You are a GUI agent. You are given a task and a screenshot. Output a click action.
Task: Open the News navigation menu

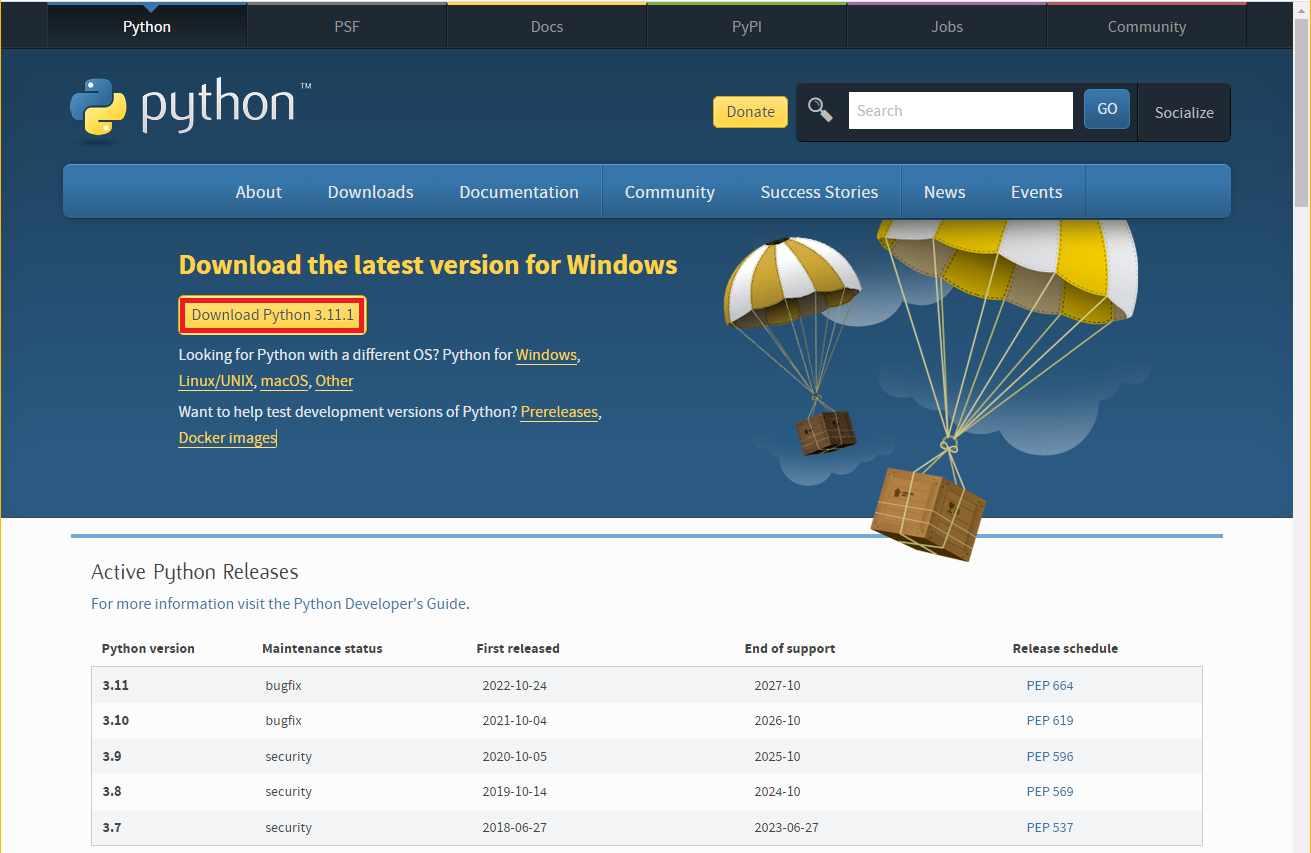[945, 192]
